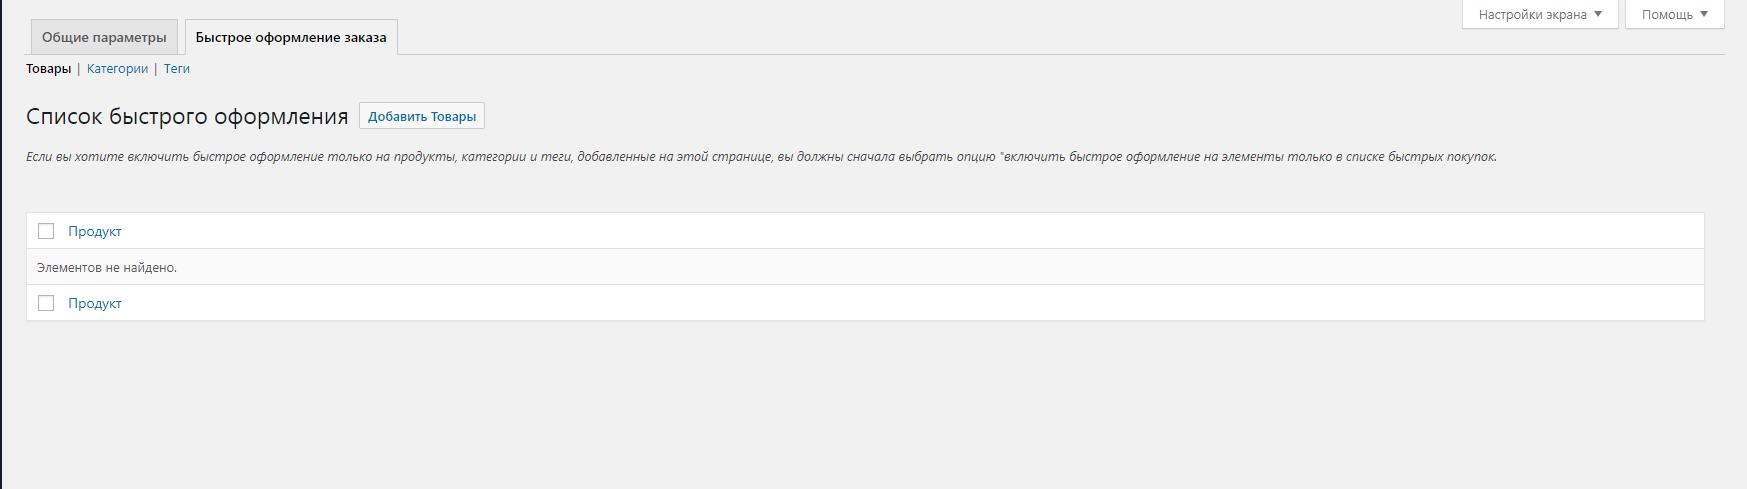This screenshot has width=1747, height=489.
Task: Tick the select-all checkbox in table footer
Action: (46, 303)
